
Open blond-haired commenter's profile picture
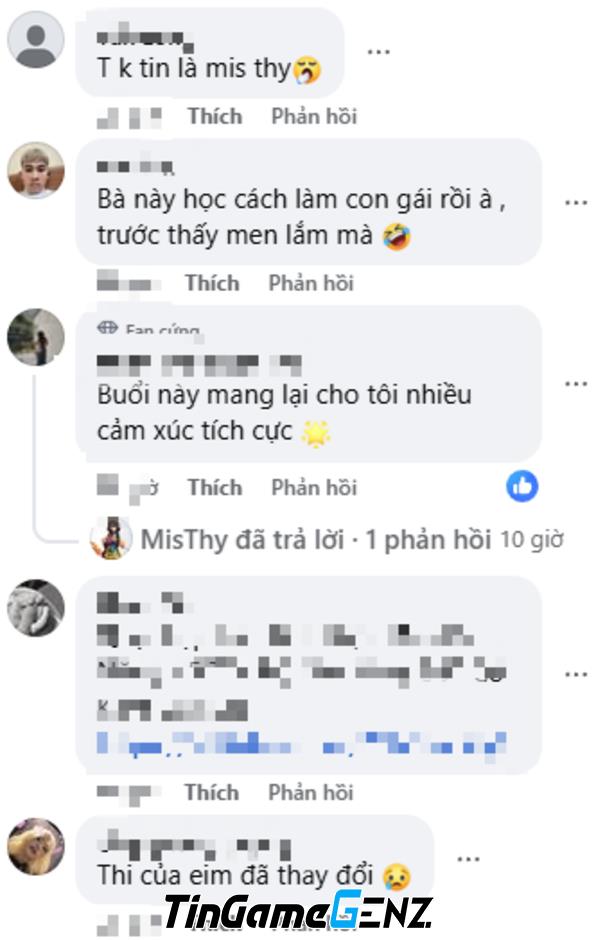(x=35, y=170)
